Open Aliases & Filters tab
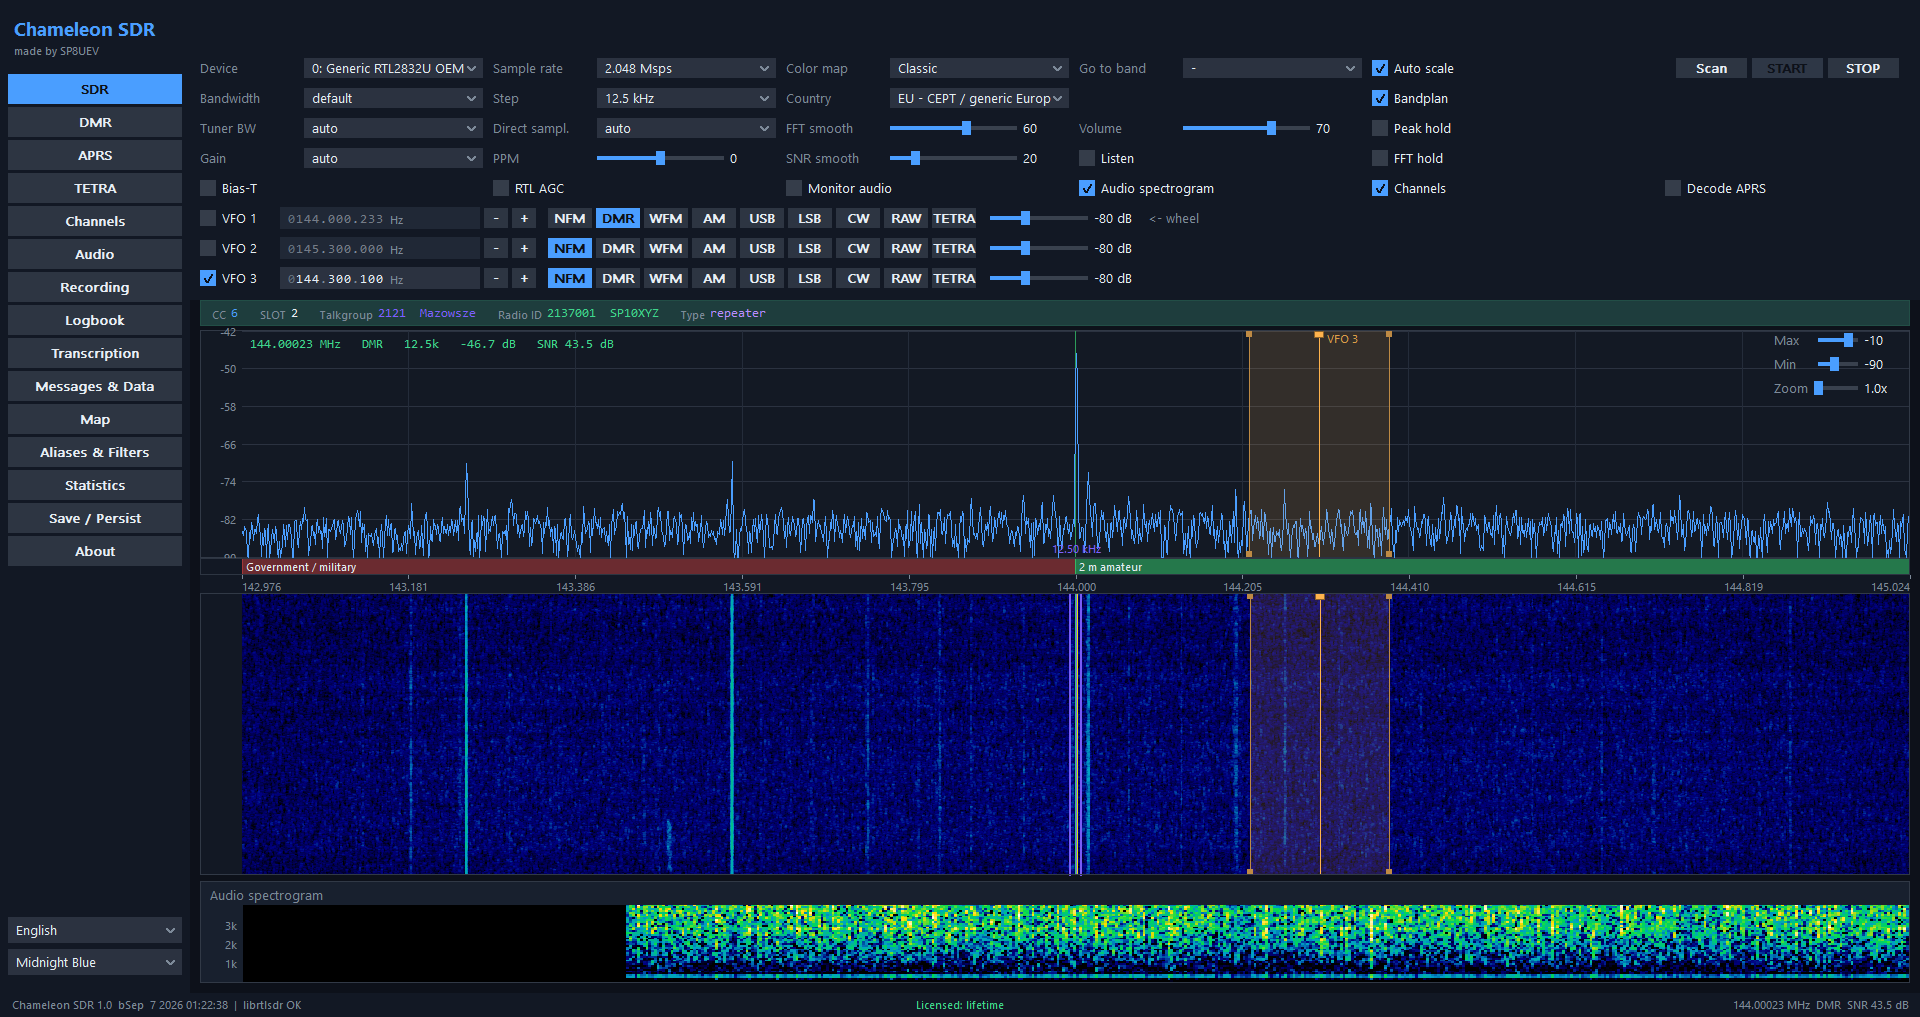Viewport: 1920px width, 1017px height. (x=95, y=452)
